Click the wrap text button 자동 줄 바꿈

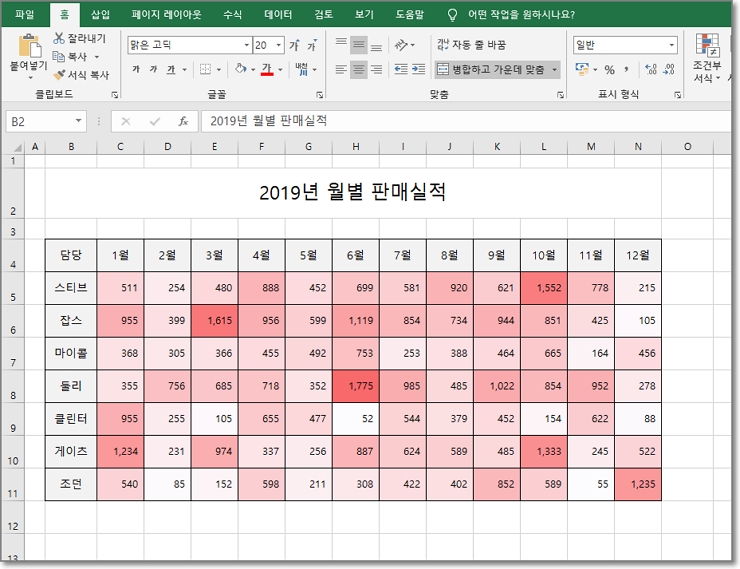471,45
